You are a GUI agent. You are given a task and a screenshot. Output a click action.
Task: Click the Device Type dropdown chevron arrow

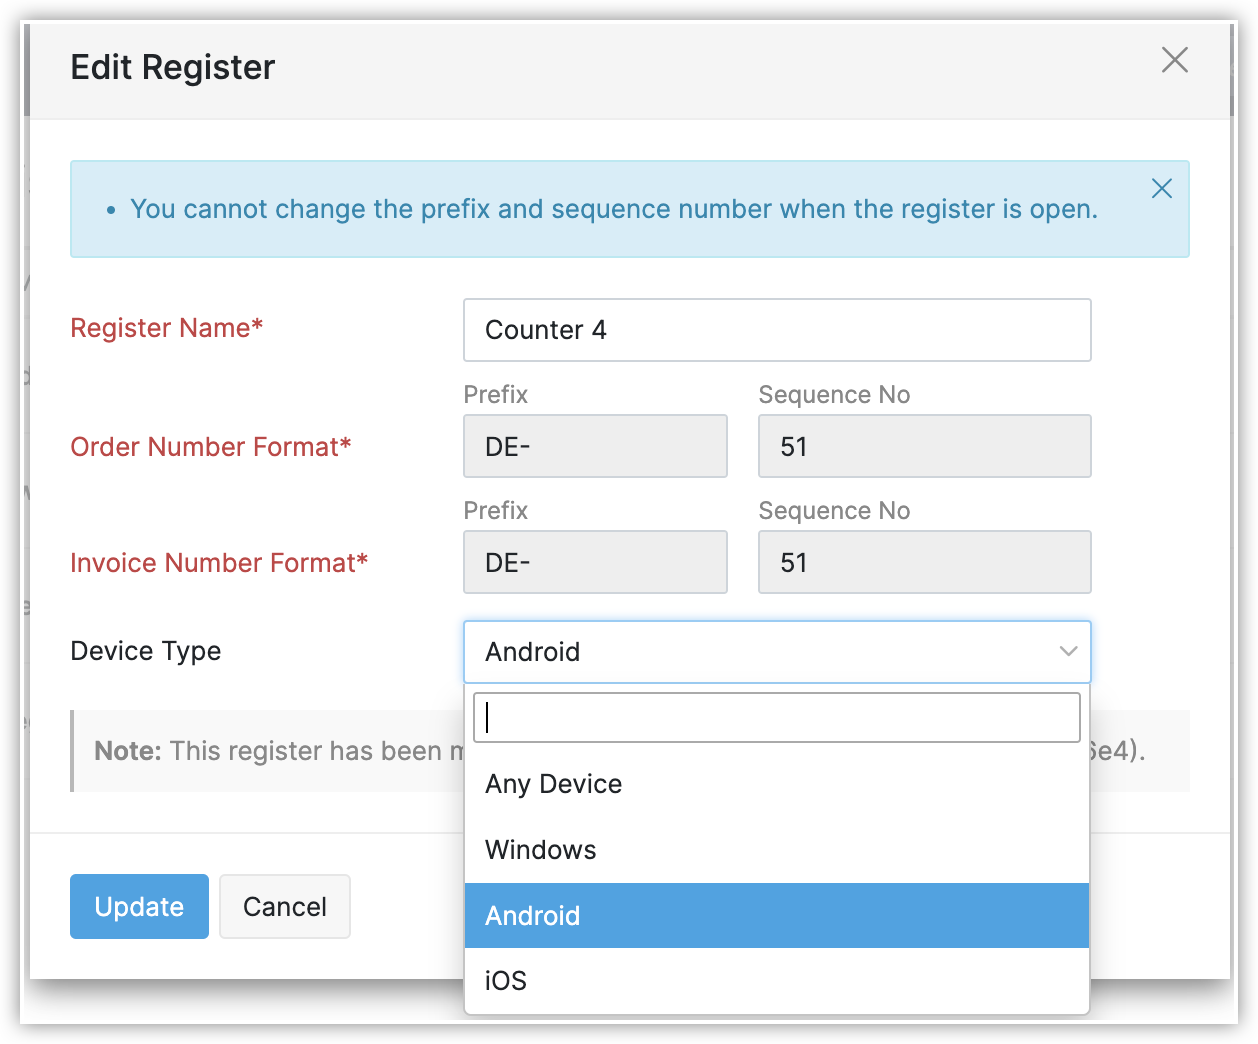point(1068,652)
